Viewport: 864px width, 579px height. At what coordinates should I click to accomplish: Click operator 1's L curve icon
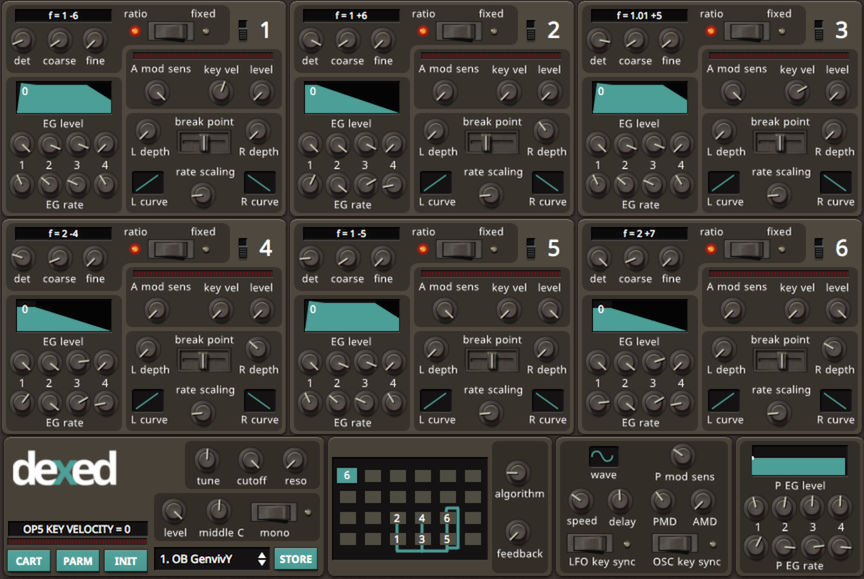point(148,183)
